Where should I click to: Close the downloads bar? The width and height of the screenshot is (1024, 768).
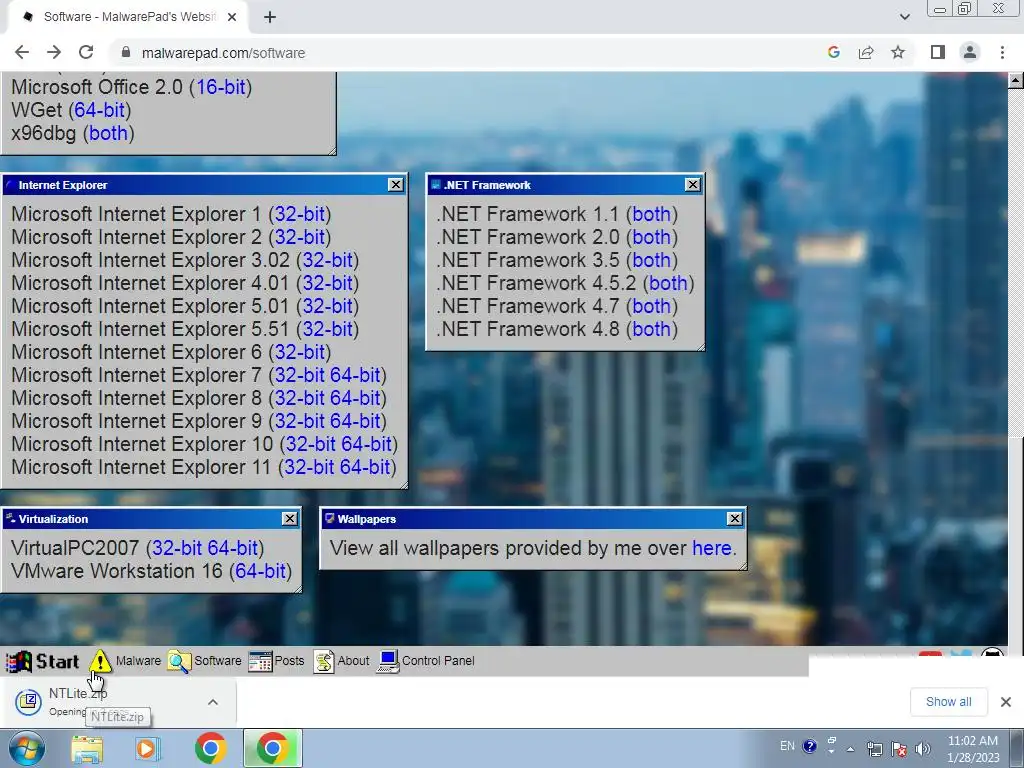click(1006, 702)
